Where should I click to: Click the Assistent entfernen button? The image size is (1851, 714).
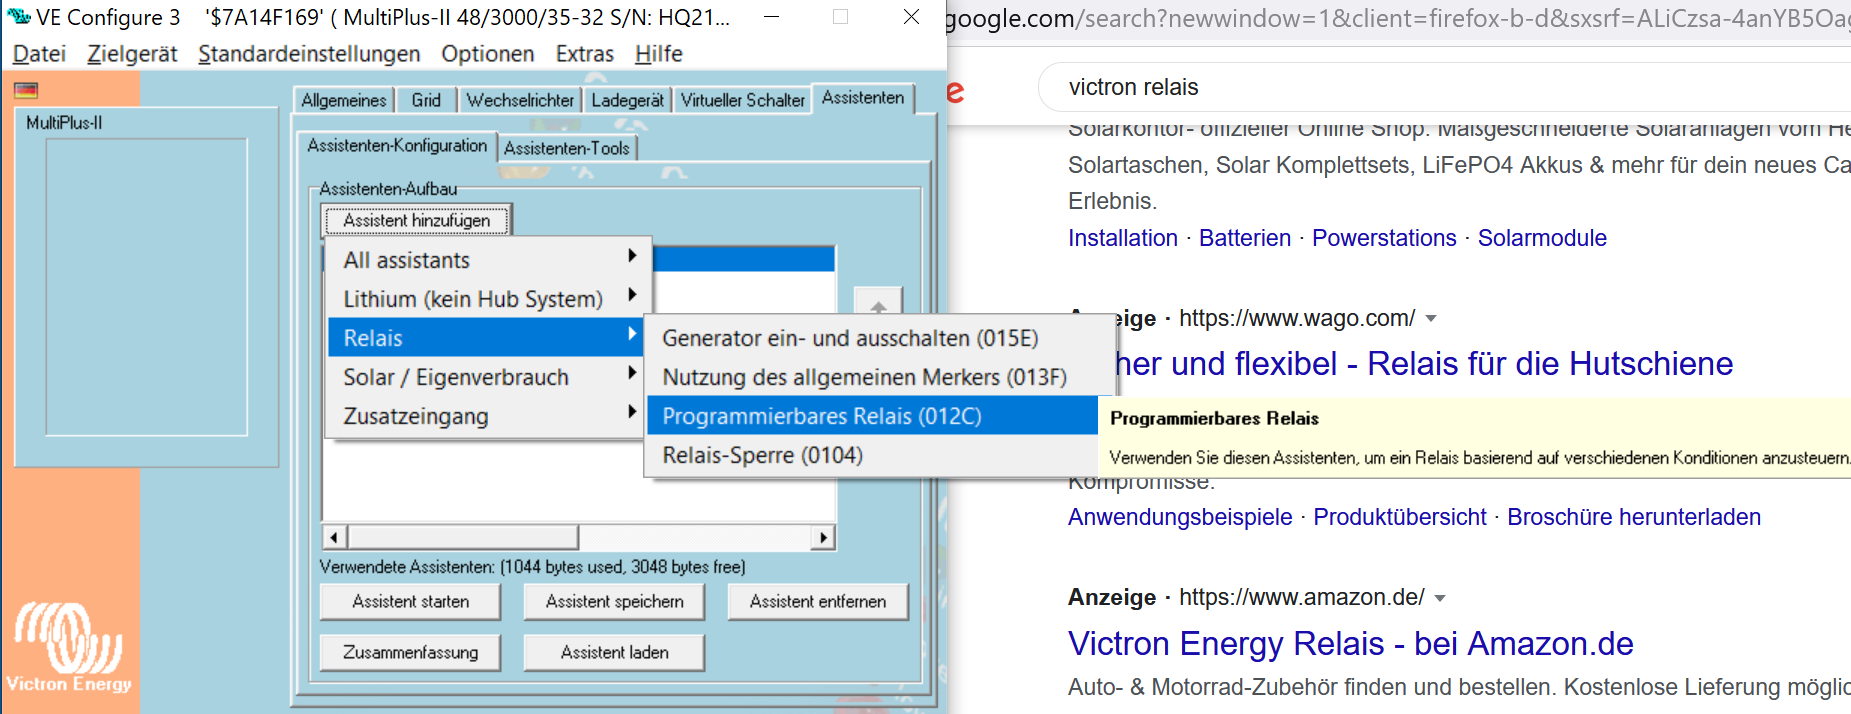pos(818,601)
